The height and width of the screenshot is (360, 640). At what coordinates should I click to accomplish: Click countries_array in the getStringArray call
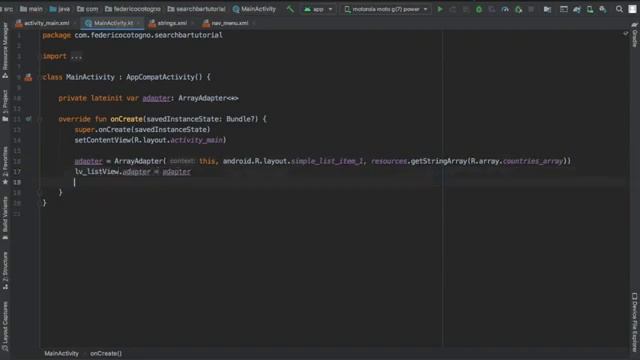coord(533,161)
